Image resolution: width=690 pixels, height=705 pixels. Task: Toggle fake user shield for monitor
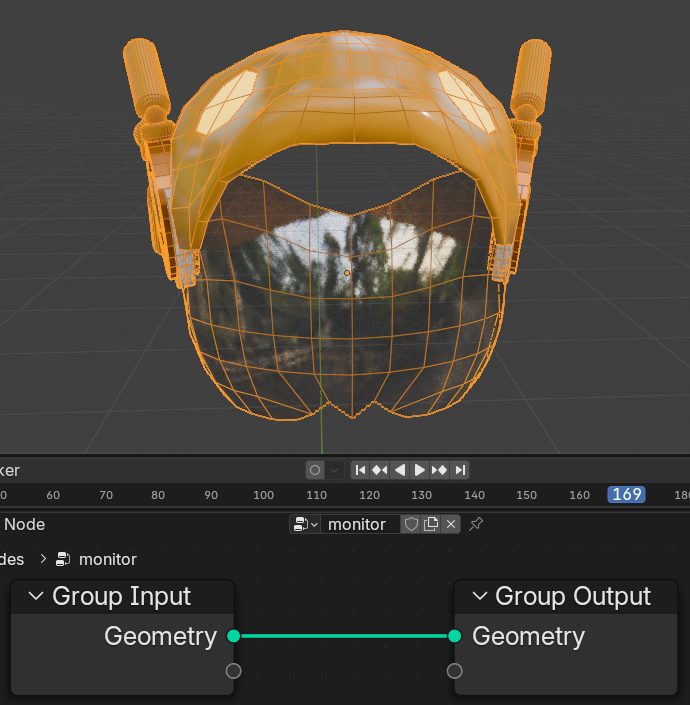(410, 524)
